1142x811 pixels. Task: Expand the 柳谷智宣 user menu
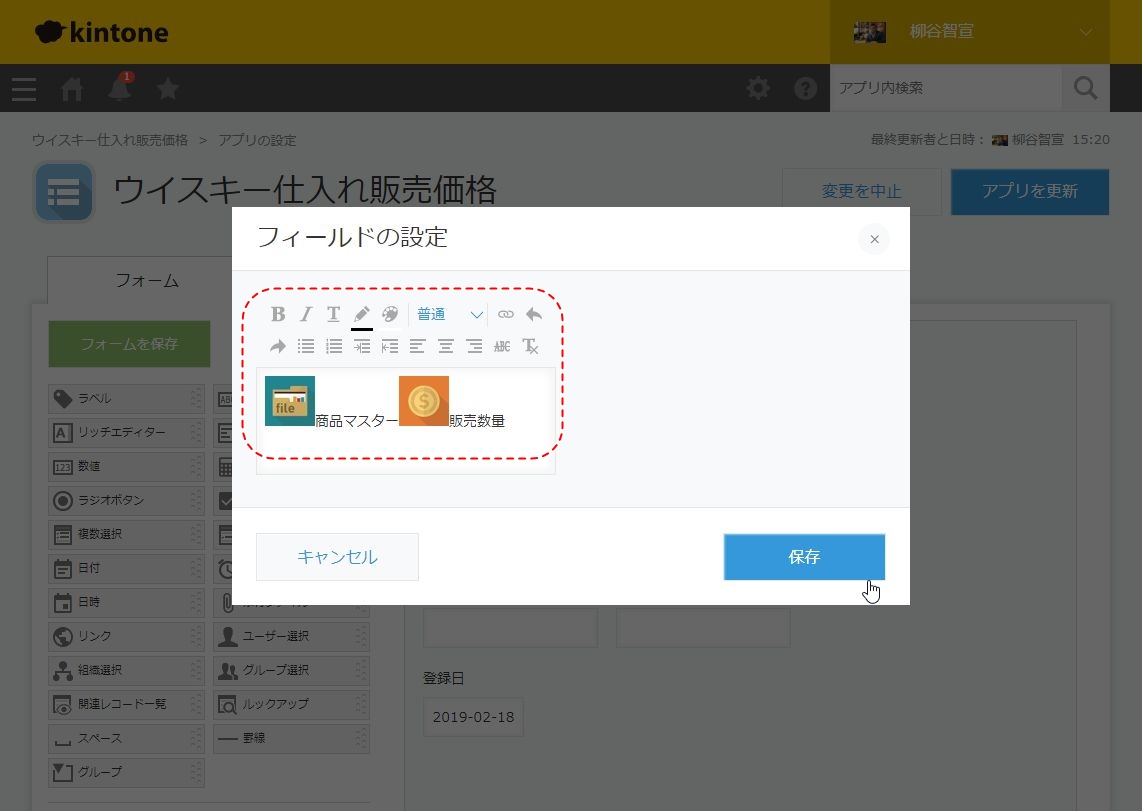[970, 31]
